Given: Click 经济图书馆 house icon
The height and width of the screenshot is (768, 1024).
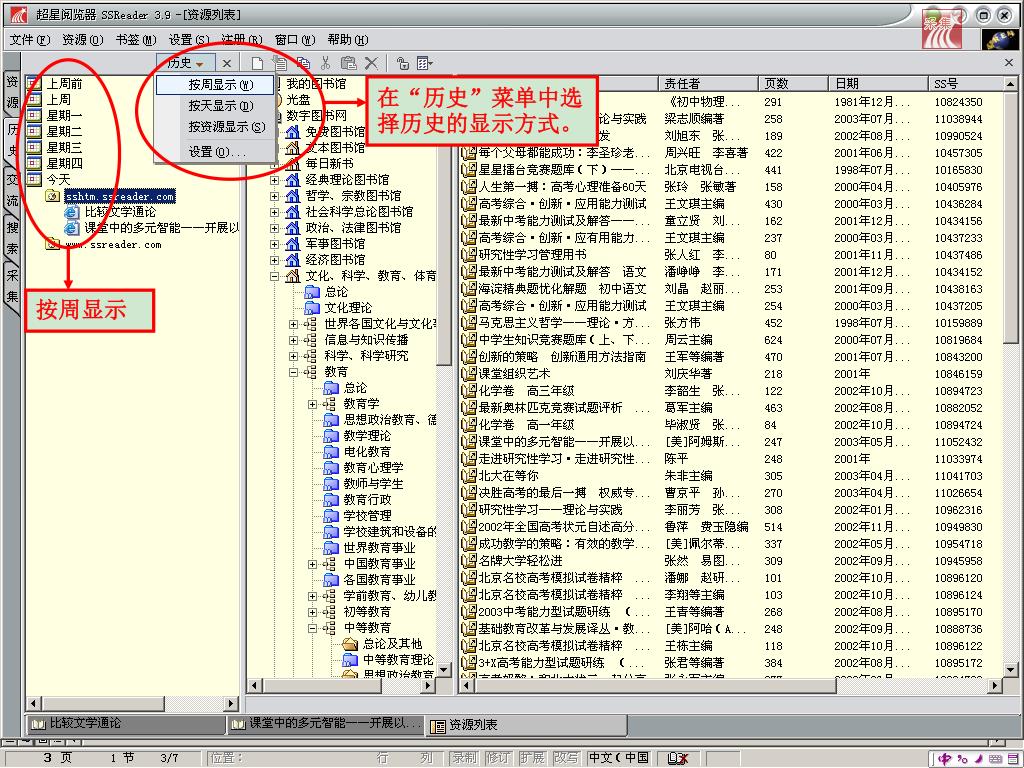Looking at the screenshot, I should tap(293, 259).
